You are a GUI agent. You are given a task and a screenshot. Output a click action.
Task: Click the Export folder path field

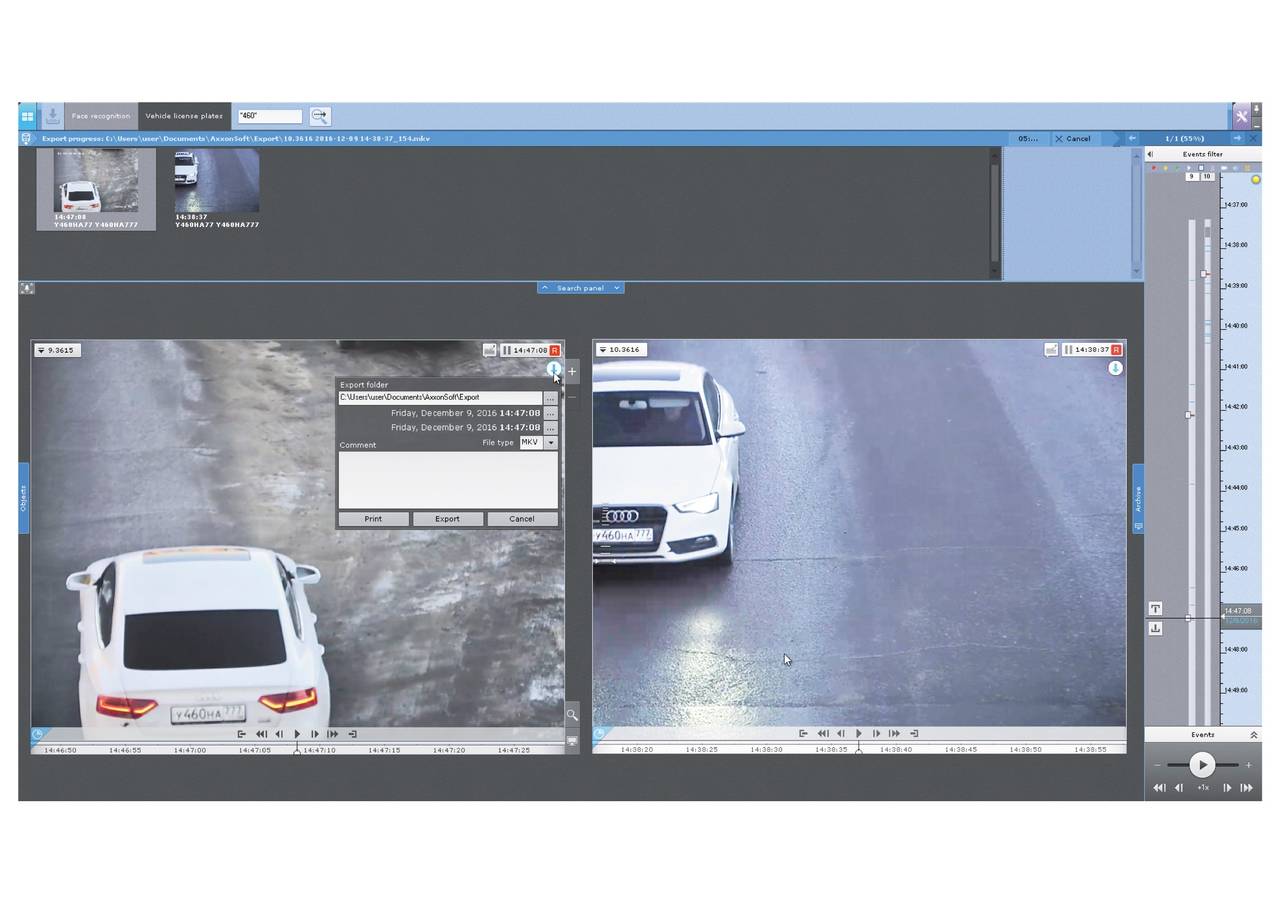pyautogui.click(x=440, y=398)
